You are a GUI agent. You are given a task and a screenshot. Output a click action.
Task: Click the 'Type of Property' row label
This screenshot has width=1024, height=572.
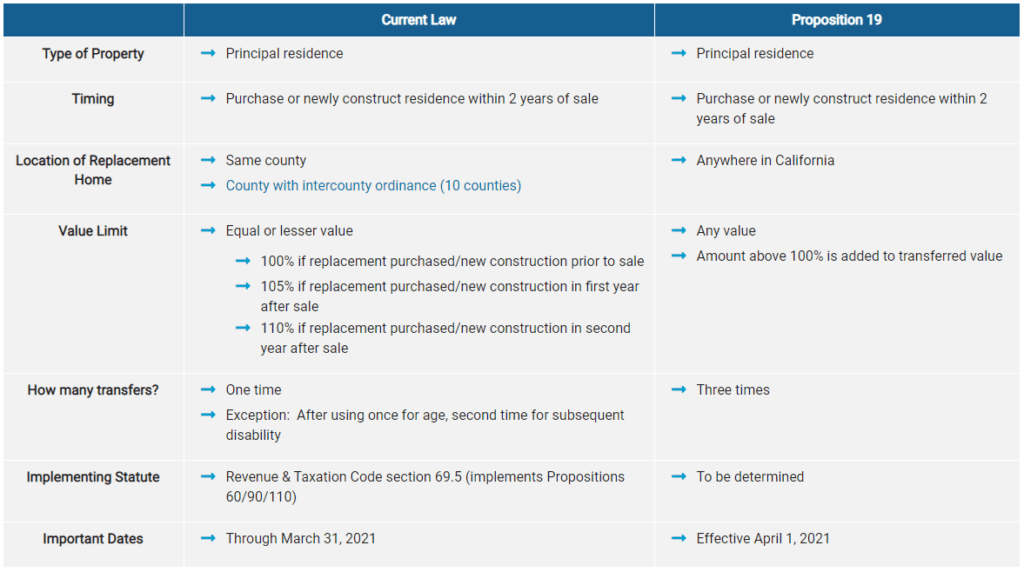click(93, 54)
